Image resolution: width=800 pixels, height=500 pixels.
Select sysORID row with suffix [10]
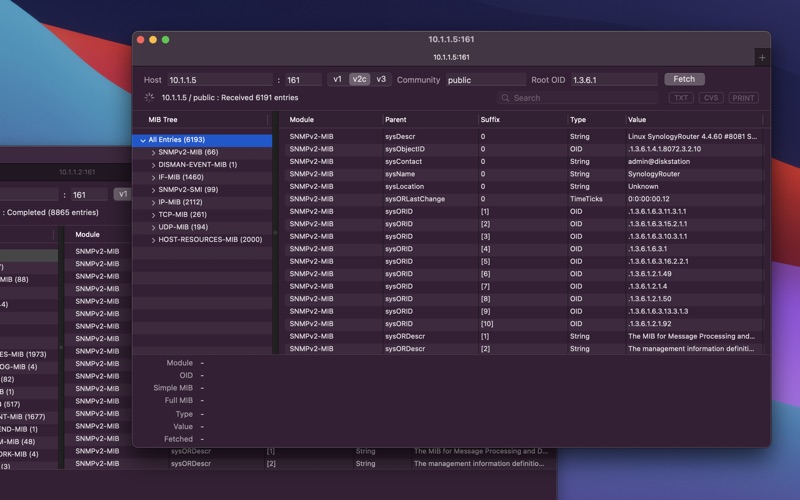pos(524,324)
